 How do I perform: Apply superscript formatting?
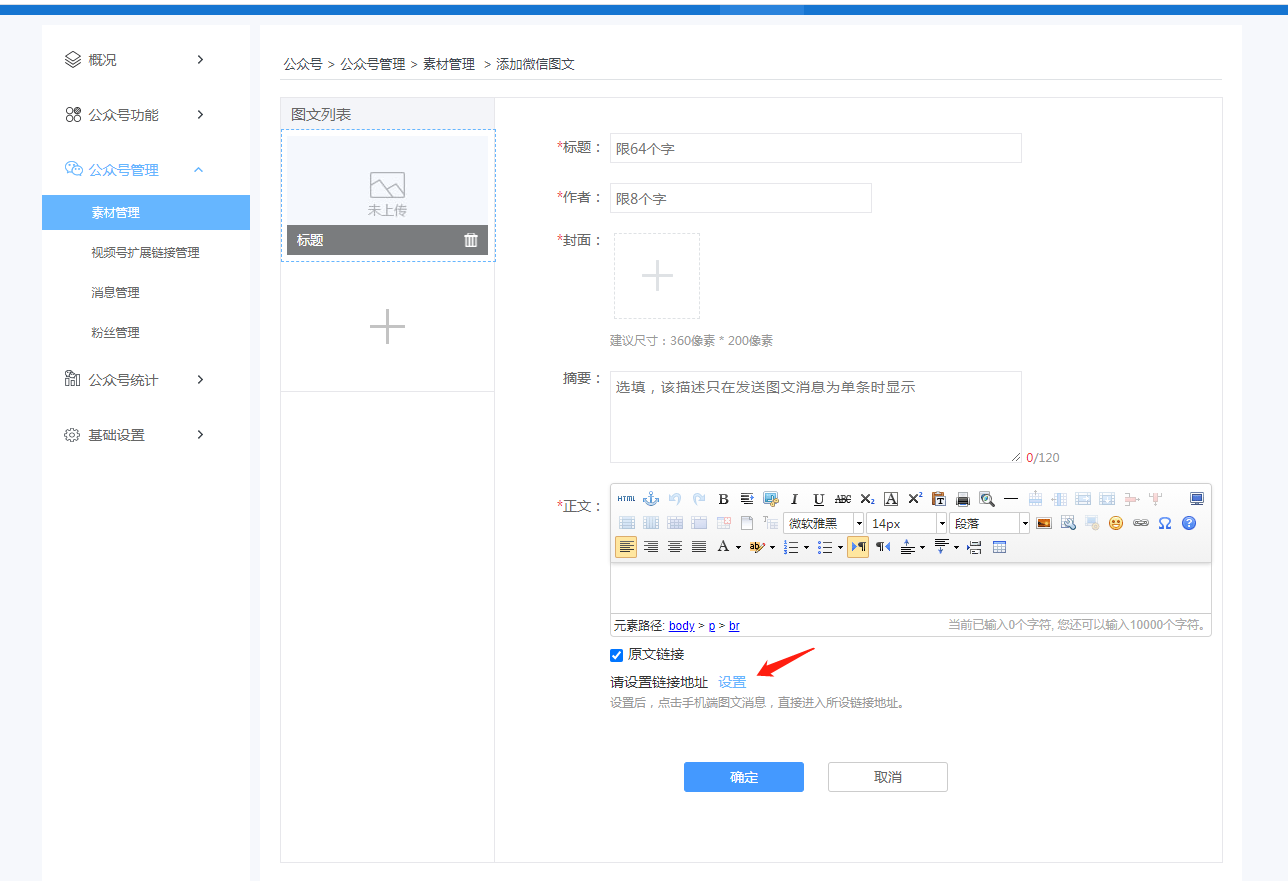pyautogui.click(x=915, y=499)
